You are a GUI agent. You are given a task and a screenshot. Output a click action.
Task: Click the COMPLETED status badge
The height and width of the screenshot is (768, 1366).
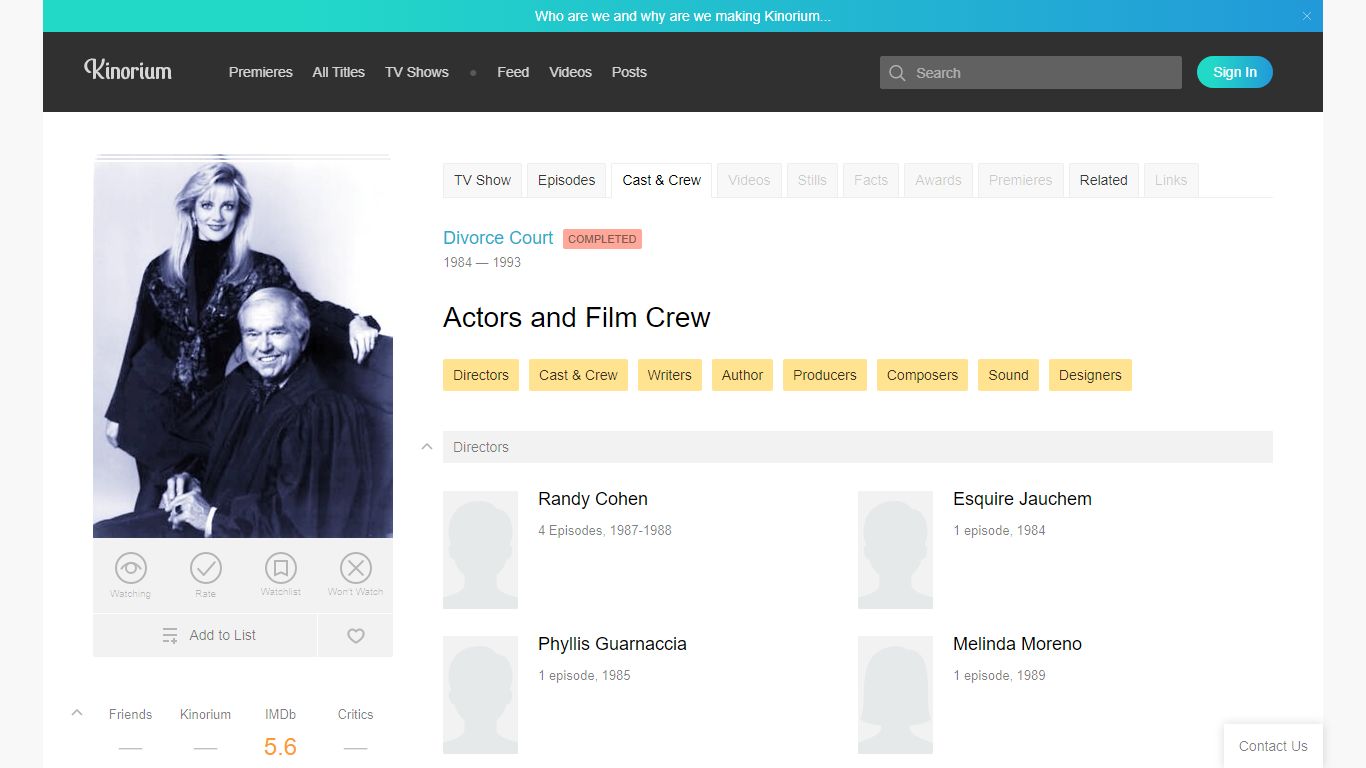tap(602, 239)
